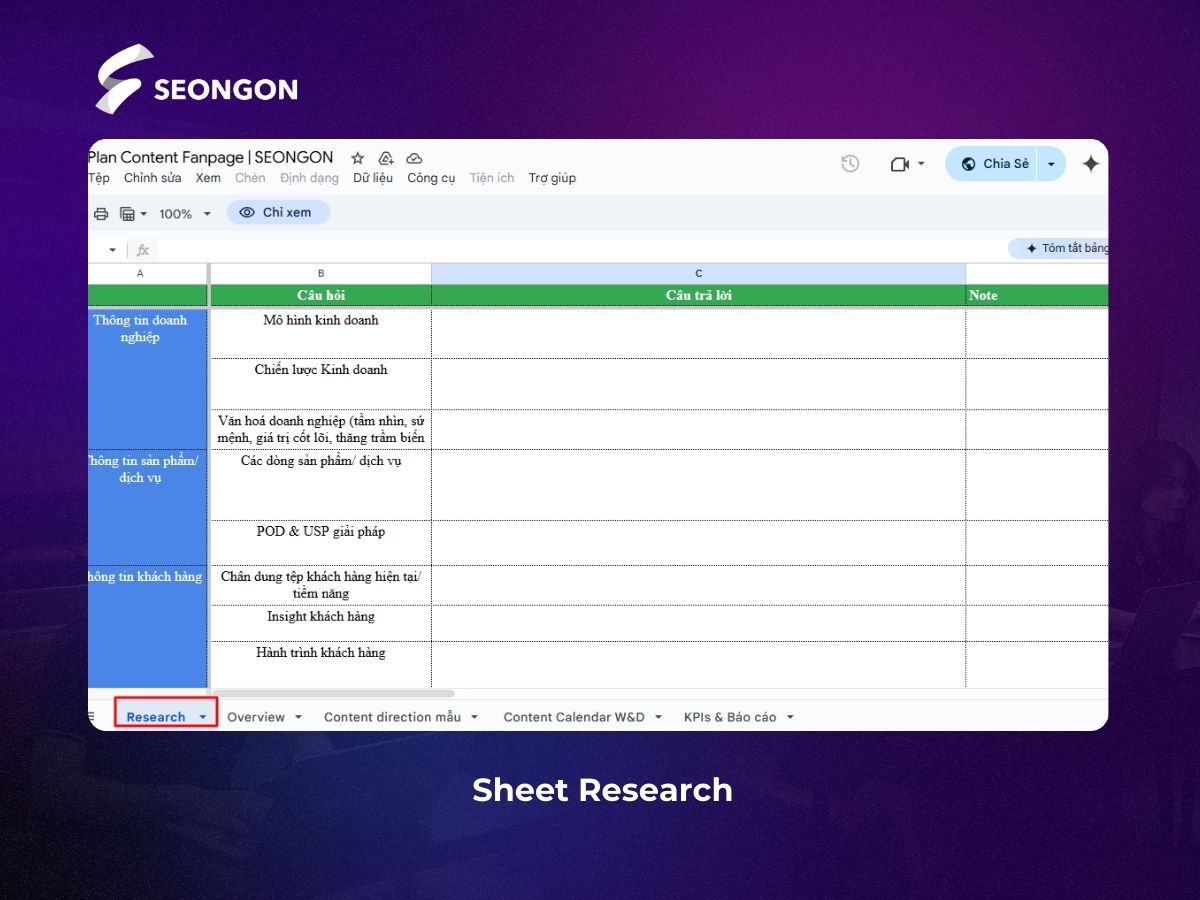Click the print icon

click(101, 213)
